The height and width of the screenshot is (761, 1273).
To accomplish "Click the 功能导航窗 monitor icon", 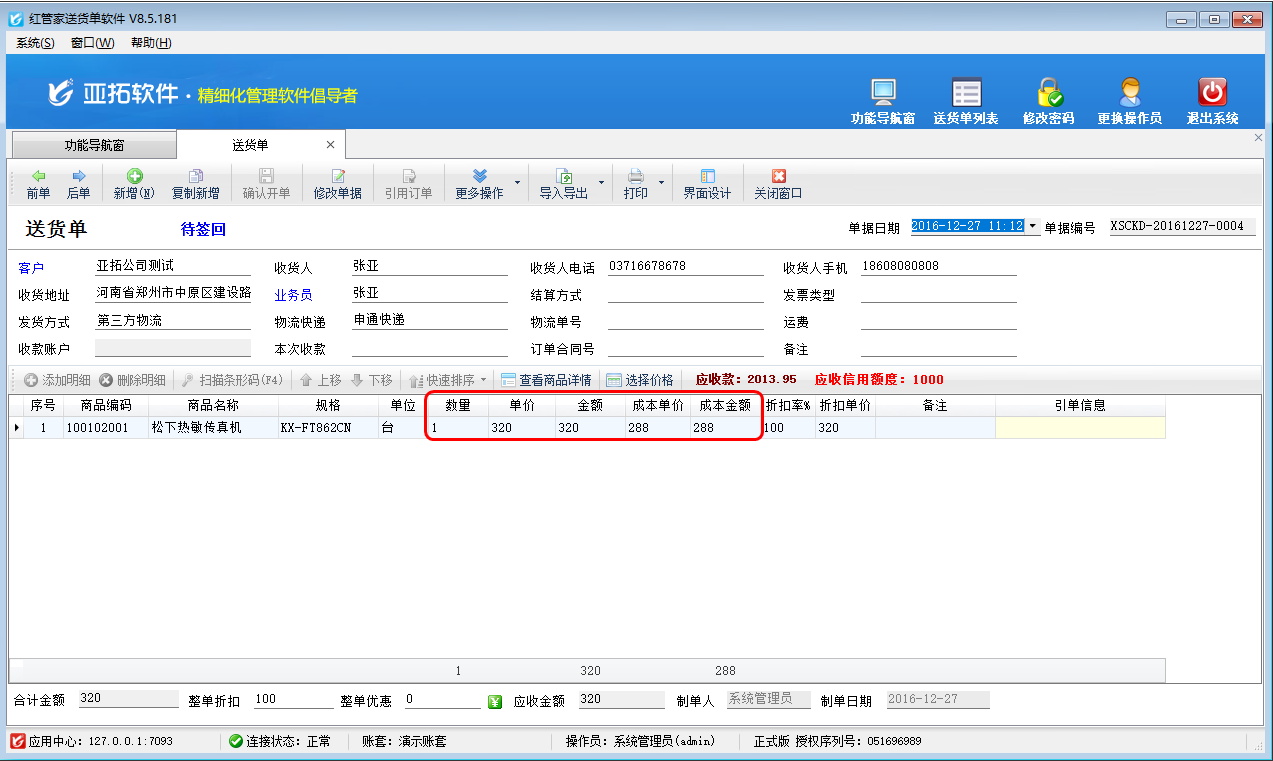I will 882,93.
